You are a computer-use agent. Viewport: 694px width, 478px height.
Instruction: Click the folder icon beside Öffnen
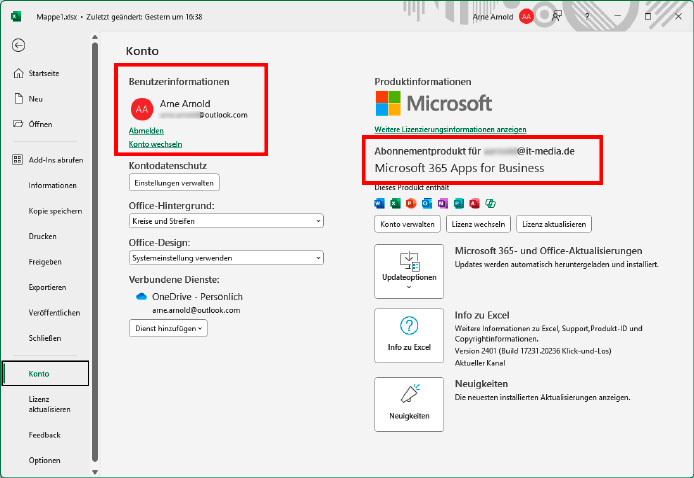coord(18,124)
